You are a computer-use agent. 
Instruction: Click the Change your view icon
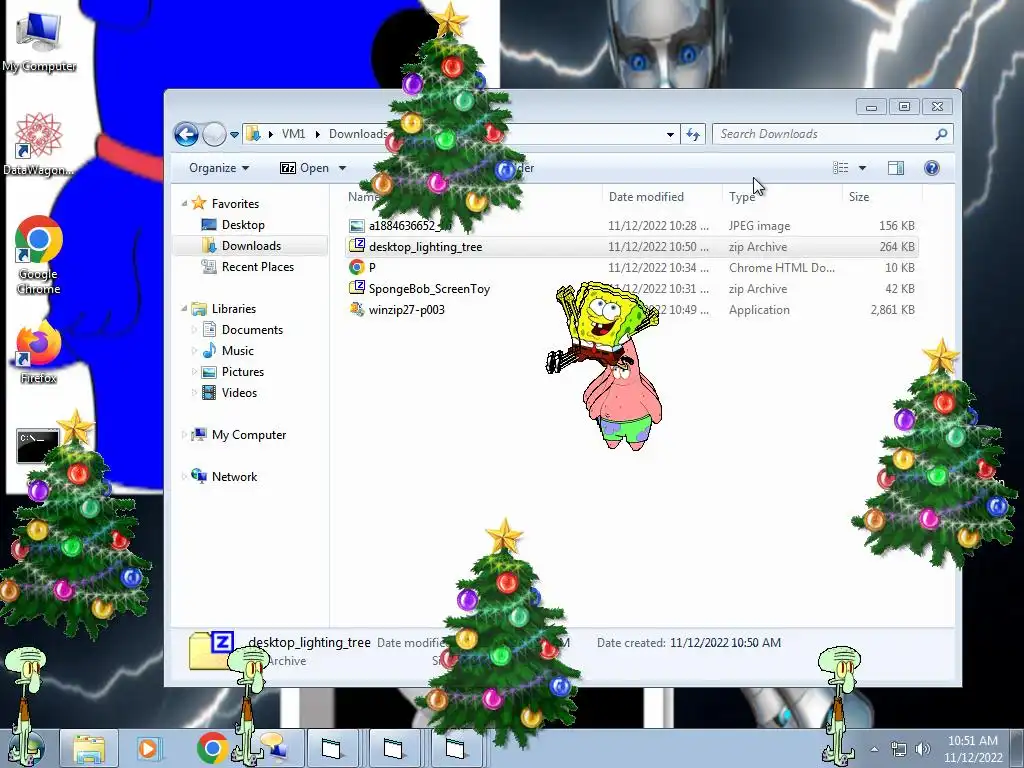[841, 168]
